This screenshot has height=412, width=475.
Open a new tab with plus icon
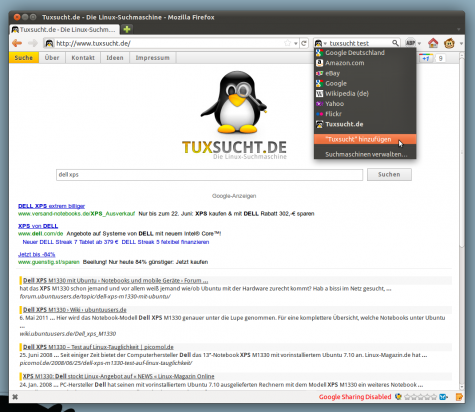[127, 29]
